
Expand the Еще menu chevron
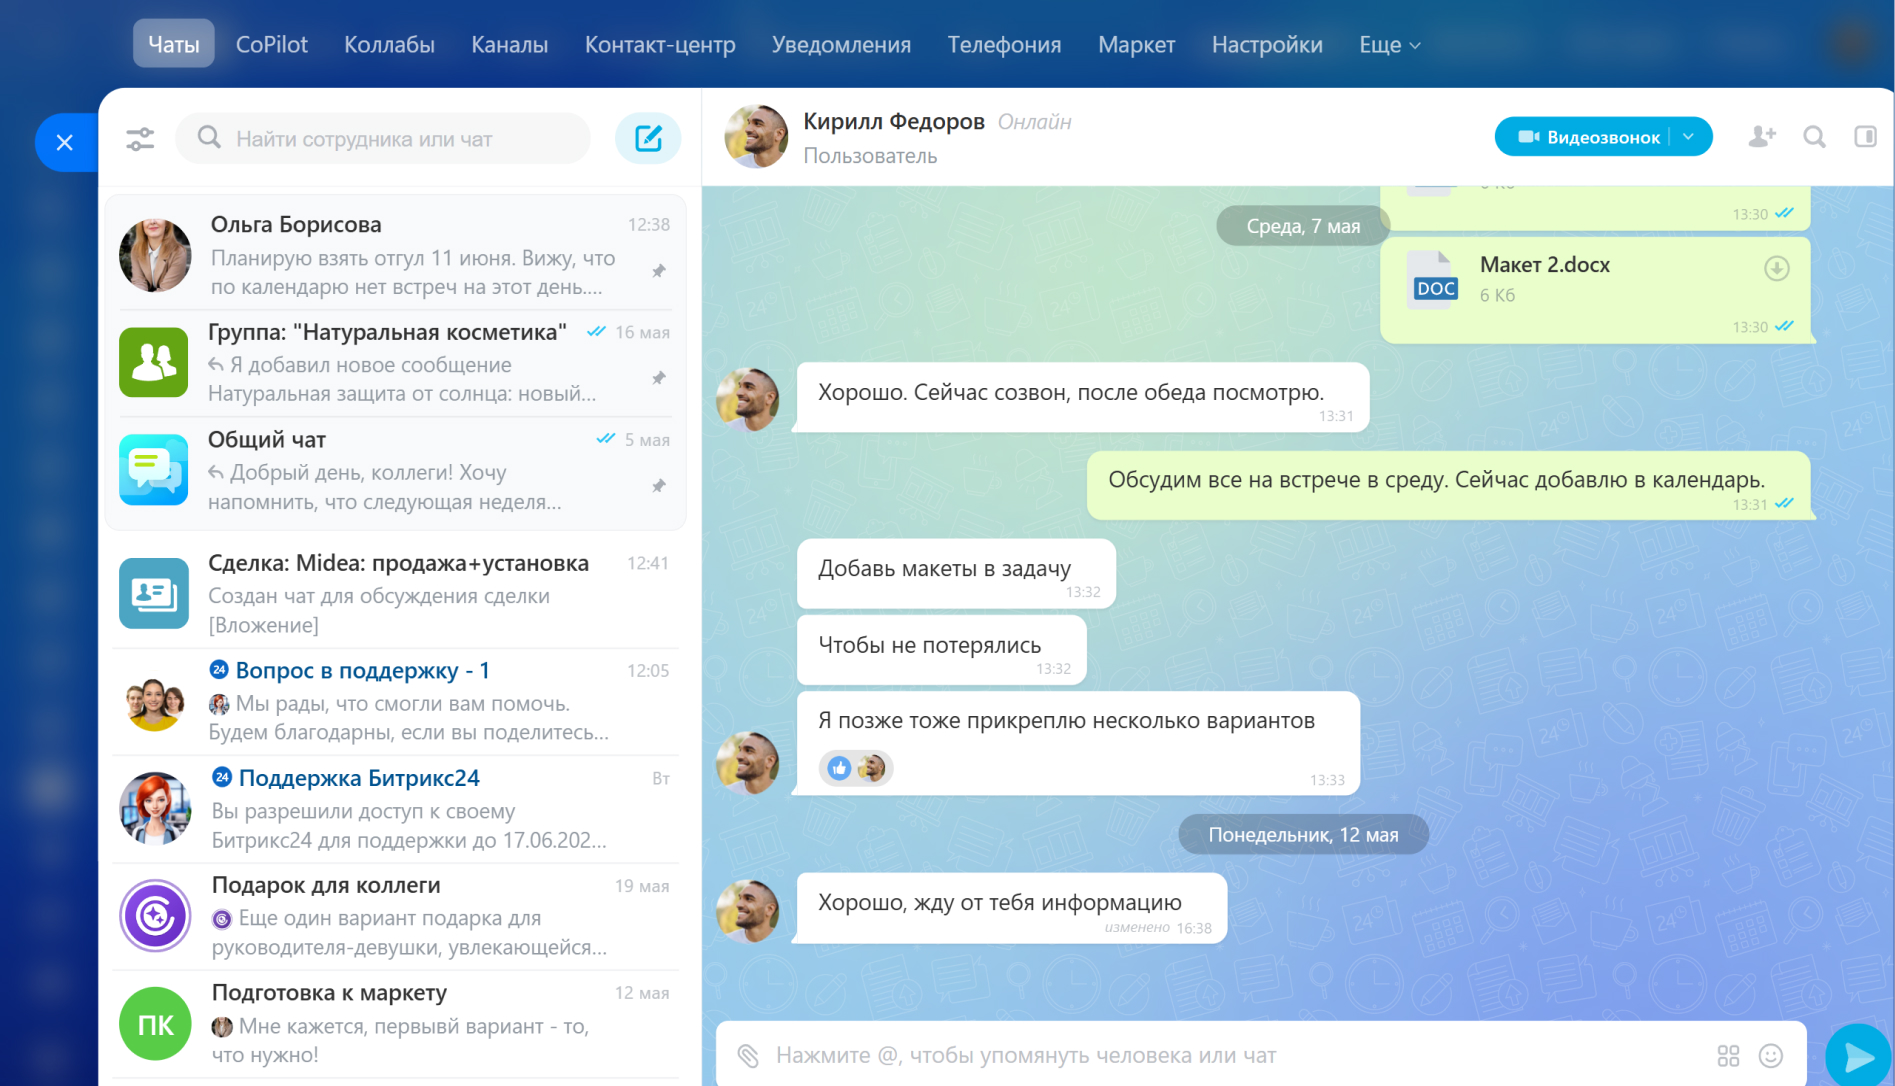click(x=1415, y=46)
